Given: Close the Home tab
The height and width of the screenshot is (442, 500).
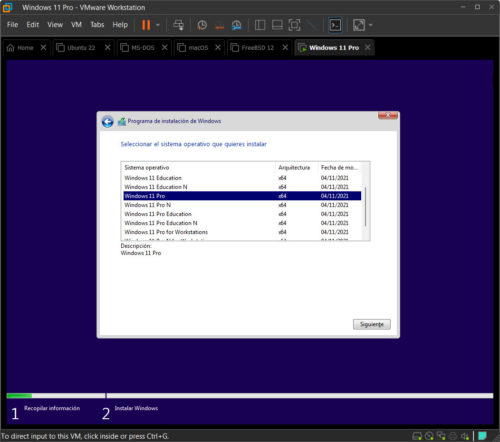Looking at the screenshot, I should click(x=43, y=48).
